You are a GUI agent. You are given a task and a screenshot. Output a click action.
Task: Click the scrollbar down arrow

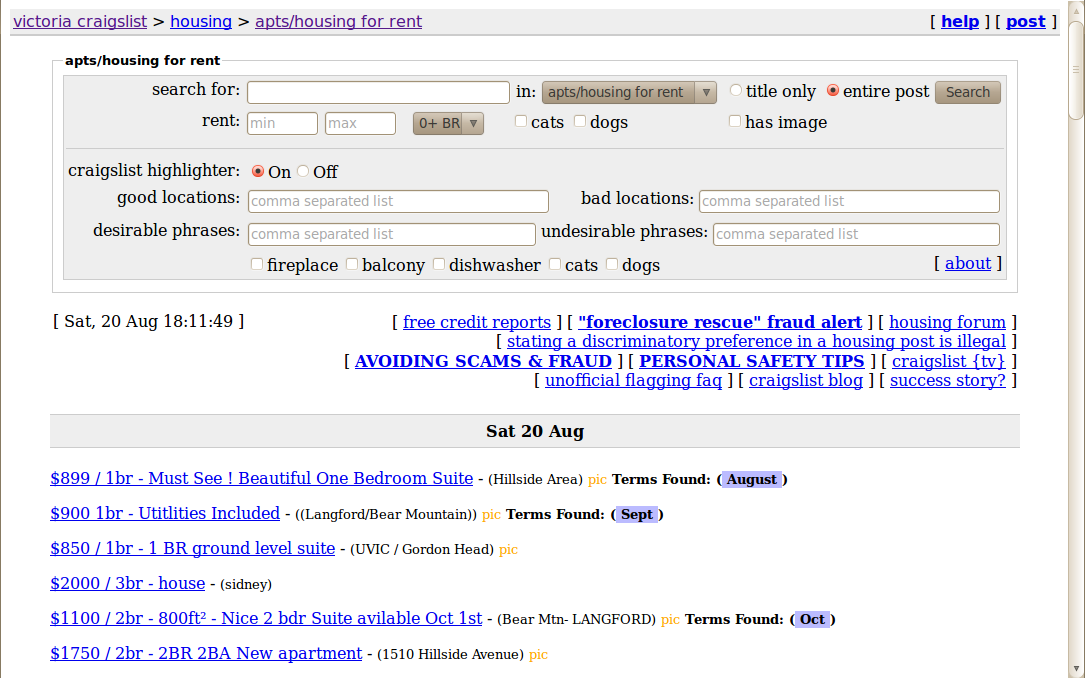1076,670
